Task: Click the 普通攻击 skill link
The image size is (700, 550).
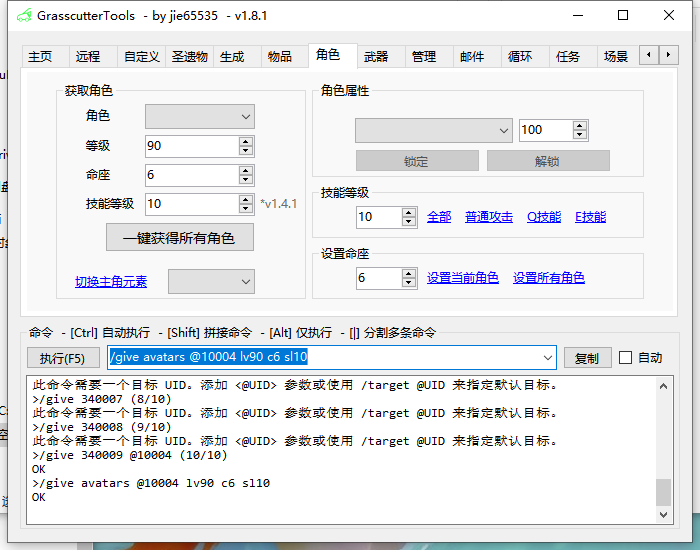Action: pos(489,217)
